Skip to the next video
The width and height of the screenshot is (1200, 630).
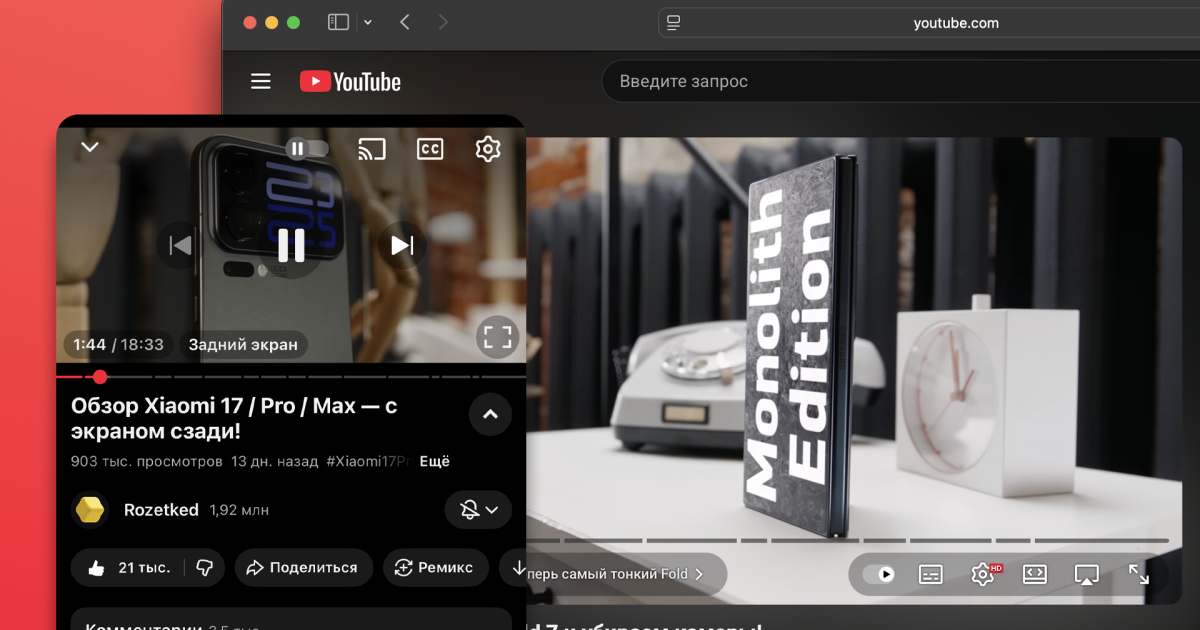(x=402, y=245)
